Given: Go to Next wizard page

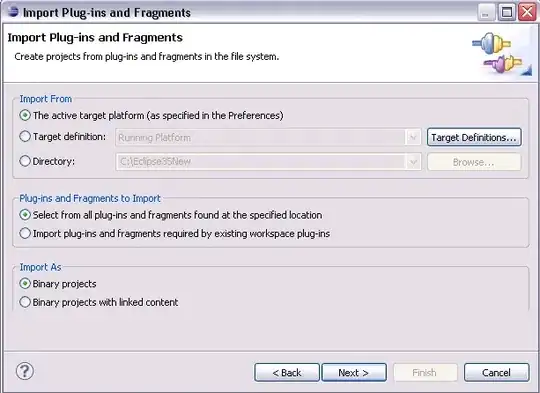Looking at the screenshot, I should point(354,372).
